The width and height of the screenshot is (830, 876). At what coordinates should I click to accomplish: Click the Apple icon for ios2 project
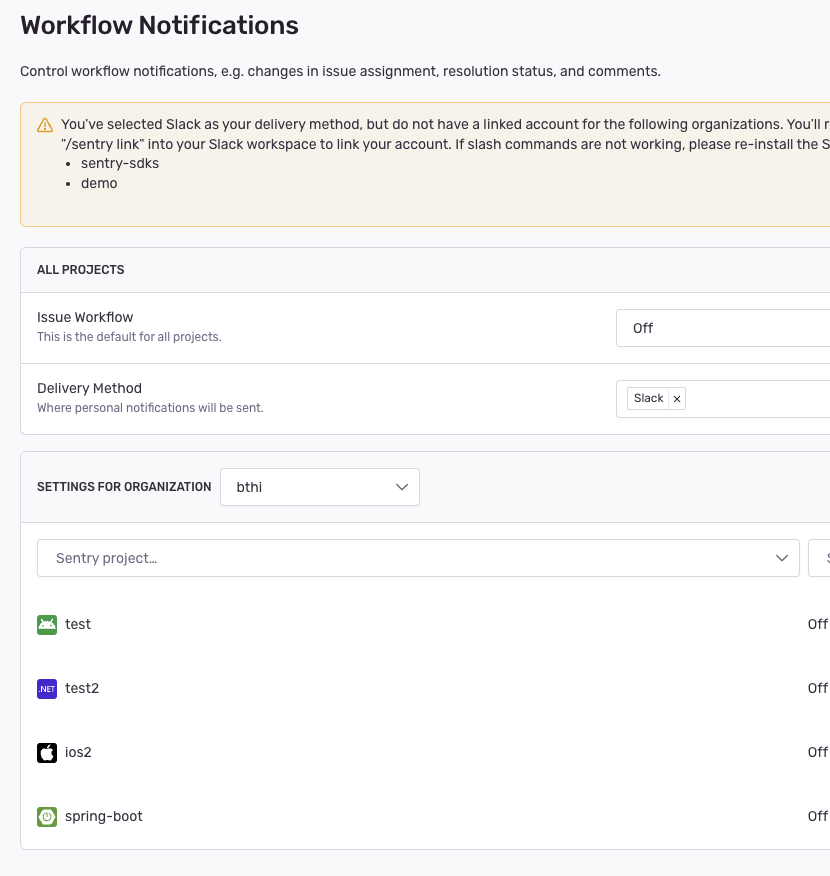click(46, 752)
